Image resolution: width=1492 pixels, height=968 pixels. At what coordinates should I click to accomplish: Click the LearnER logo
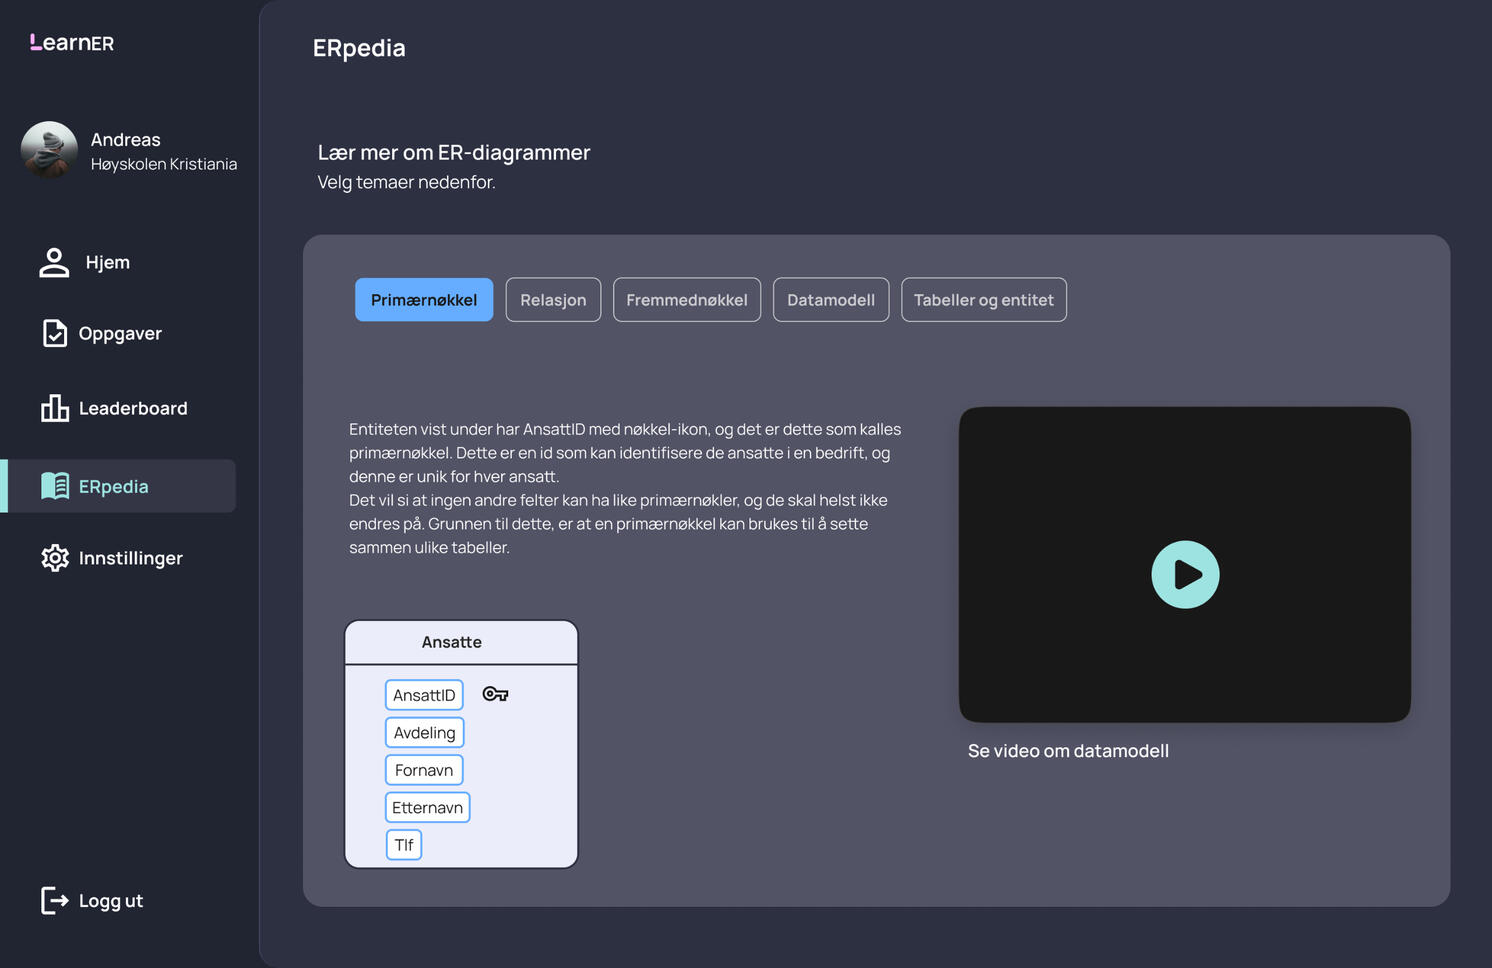pos(72,43)
